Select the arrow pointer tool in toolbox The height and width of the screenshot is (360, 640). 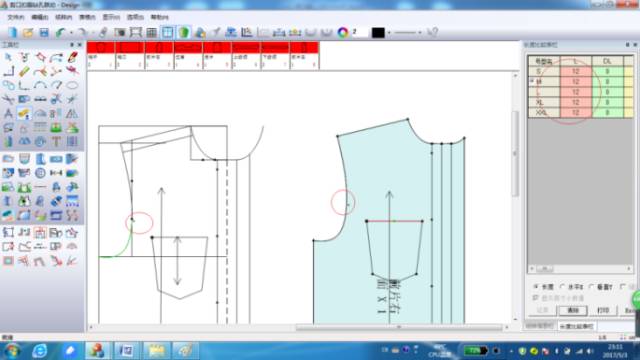point(8,57)
